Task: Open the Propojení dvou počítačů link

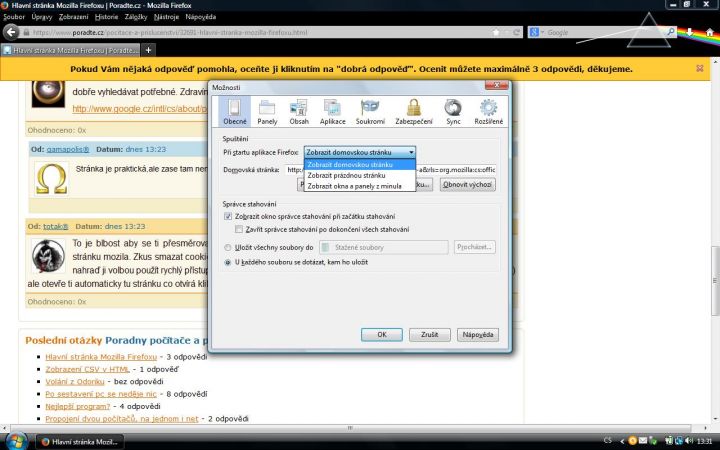Action: click(x=122, y=419)
